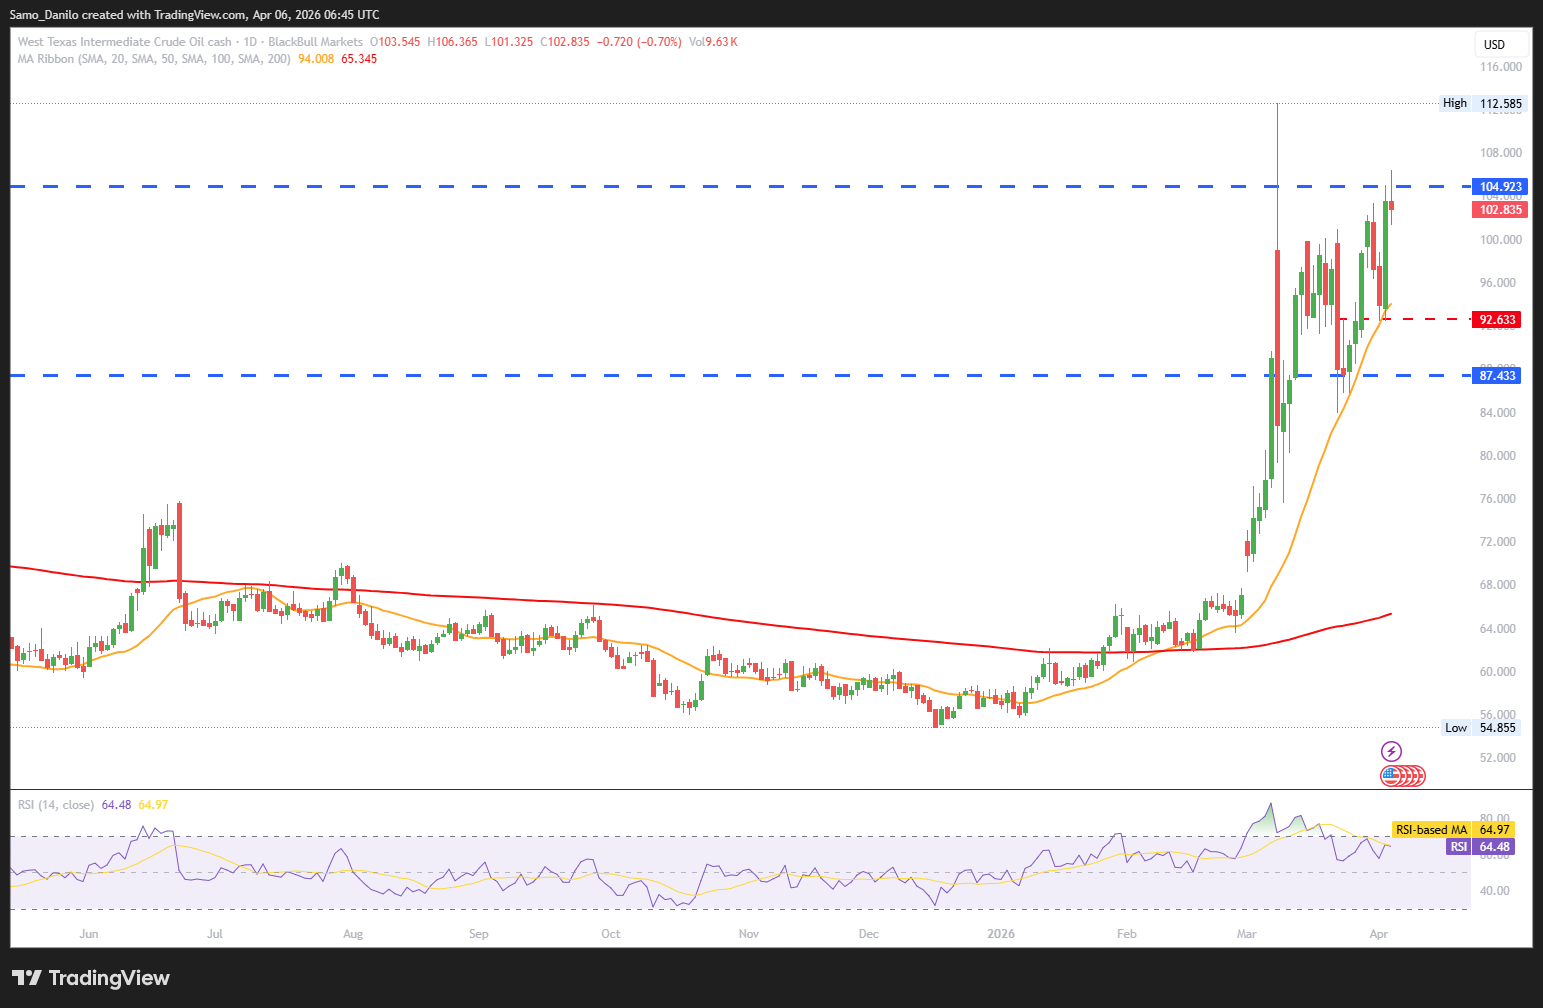
Task: Click the RSI (14, close) indicator legend
Action: (x=56, y=805)
